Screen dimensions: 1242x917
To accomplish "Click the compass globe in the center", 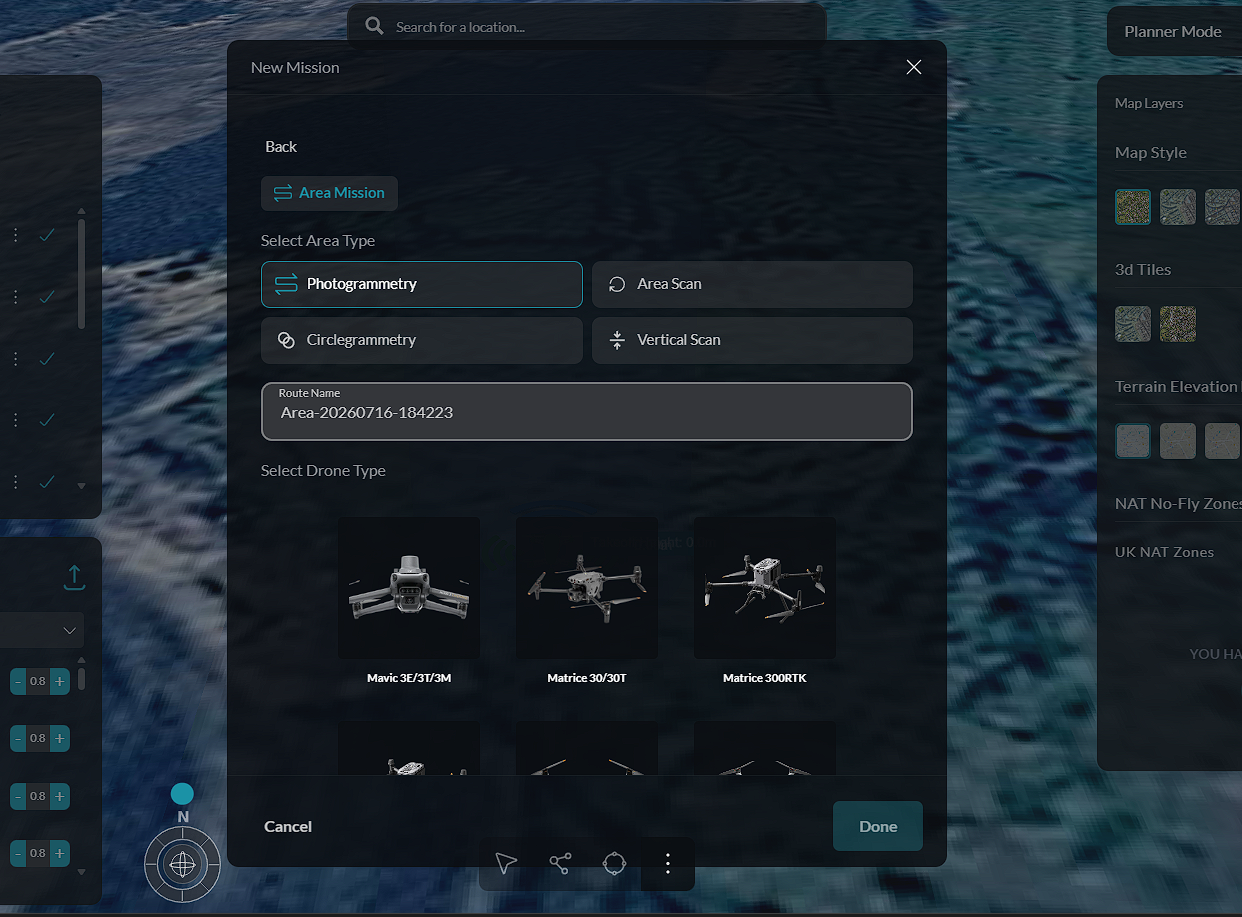I will (182, 863).
